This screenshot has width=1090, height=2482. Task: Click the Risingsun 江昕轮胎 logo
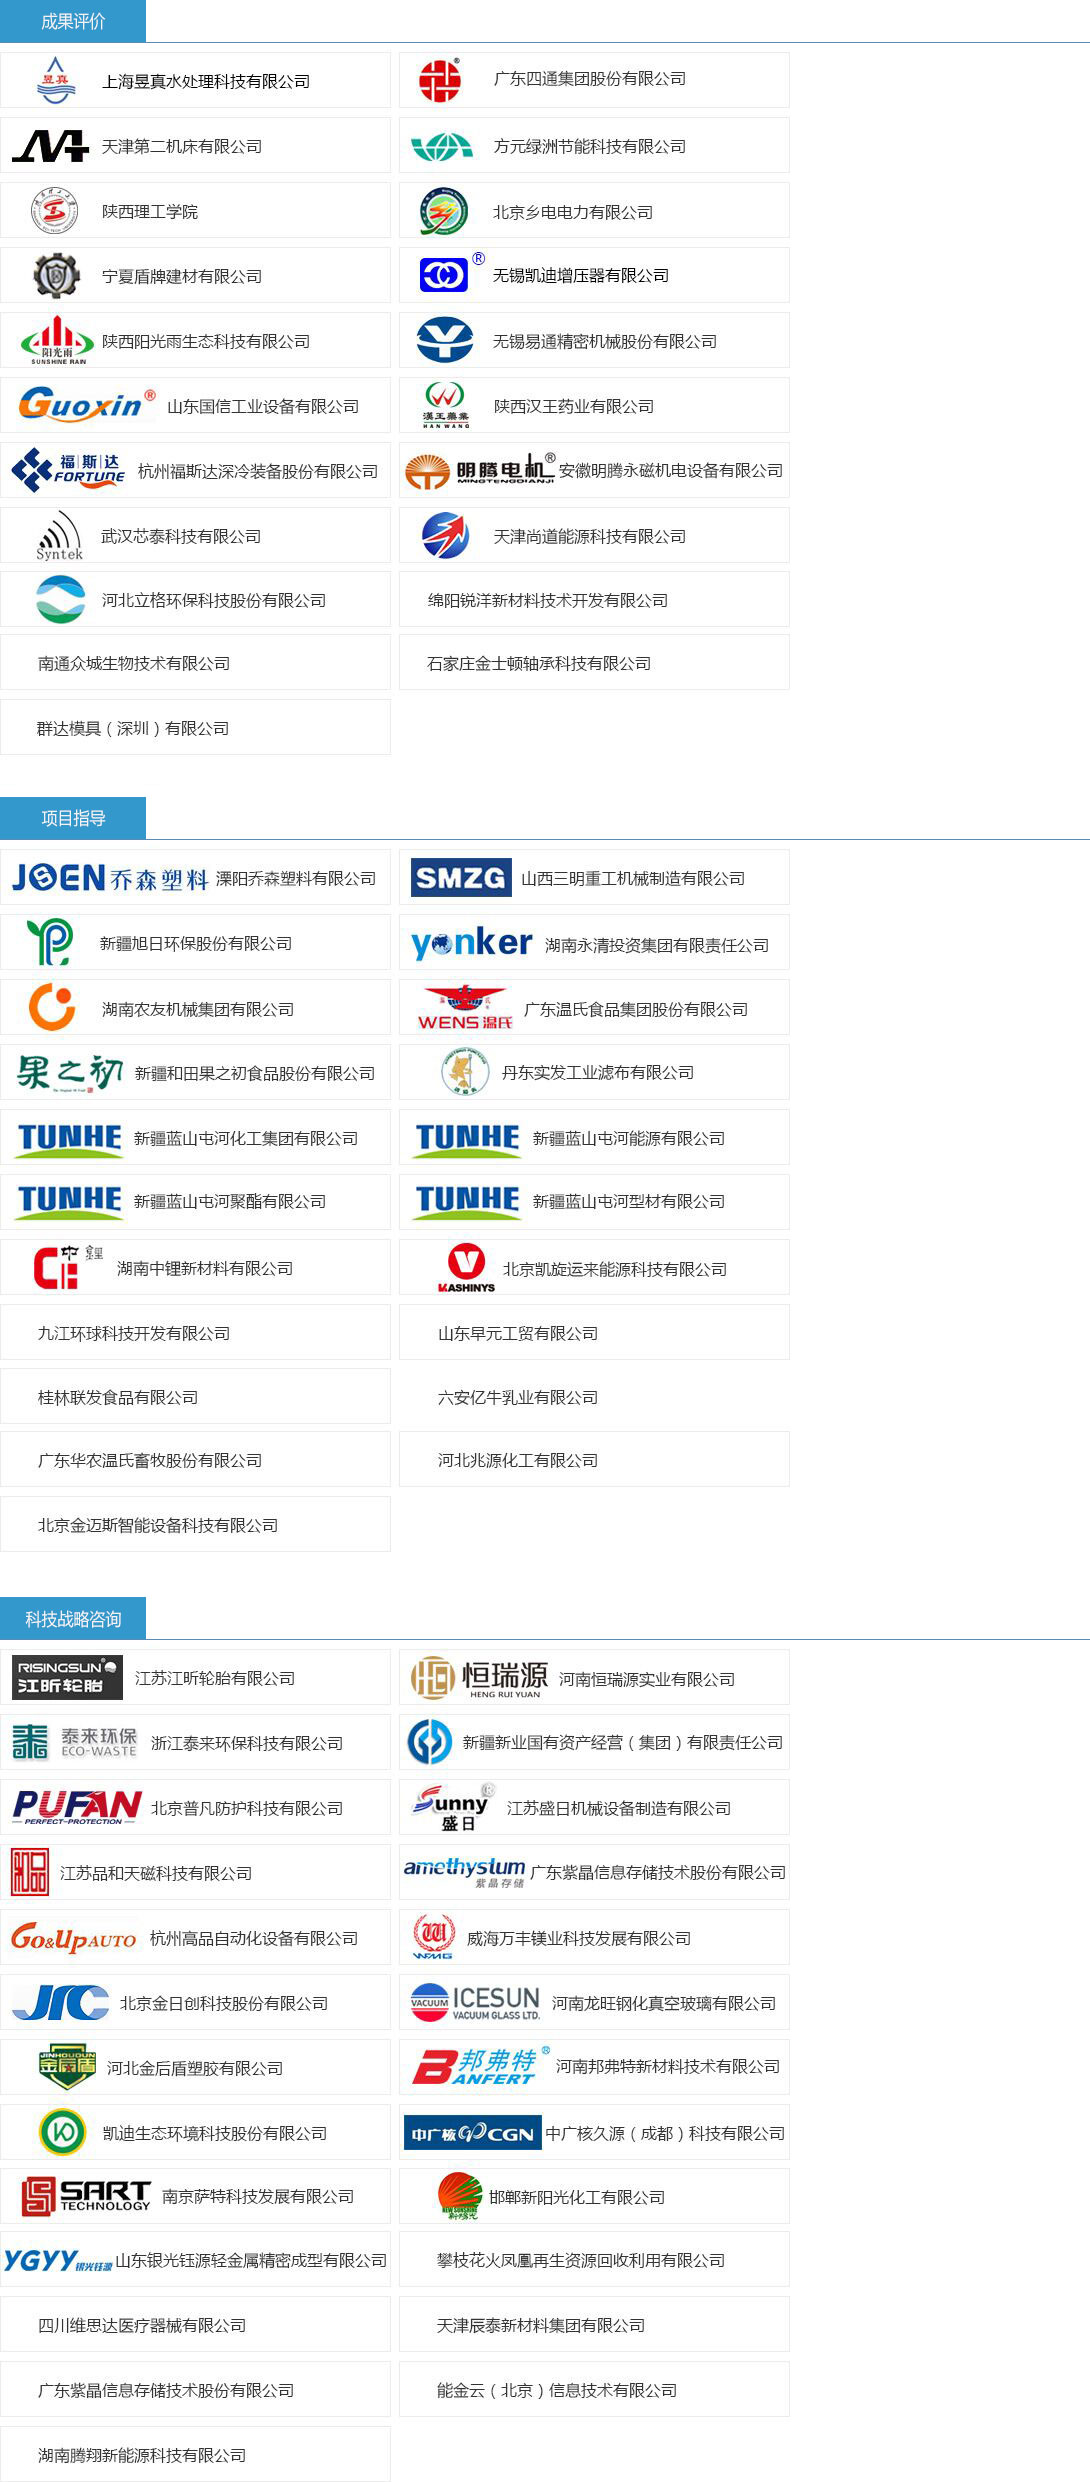[x=67, y=1677]
